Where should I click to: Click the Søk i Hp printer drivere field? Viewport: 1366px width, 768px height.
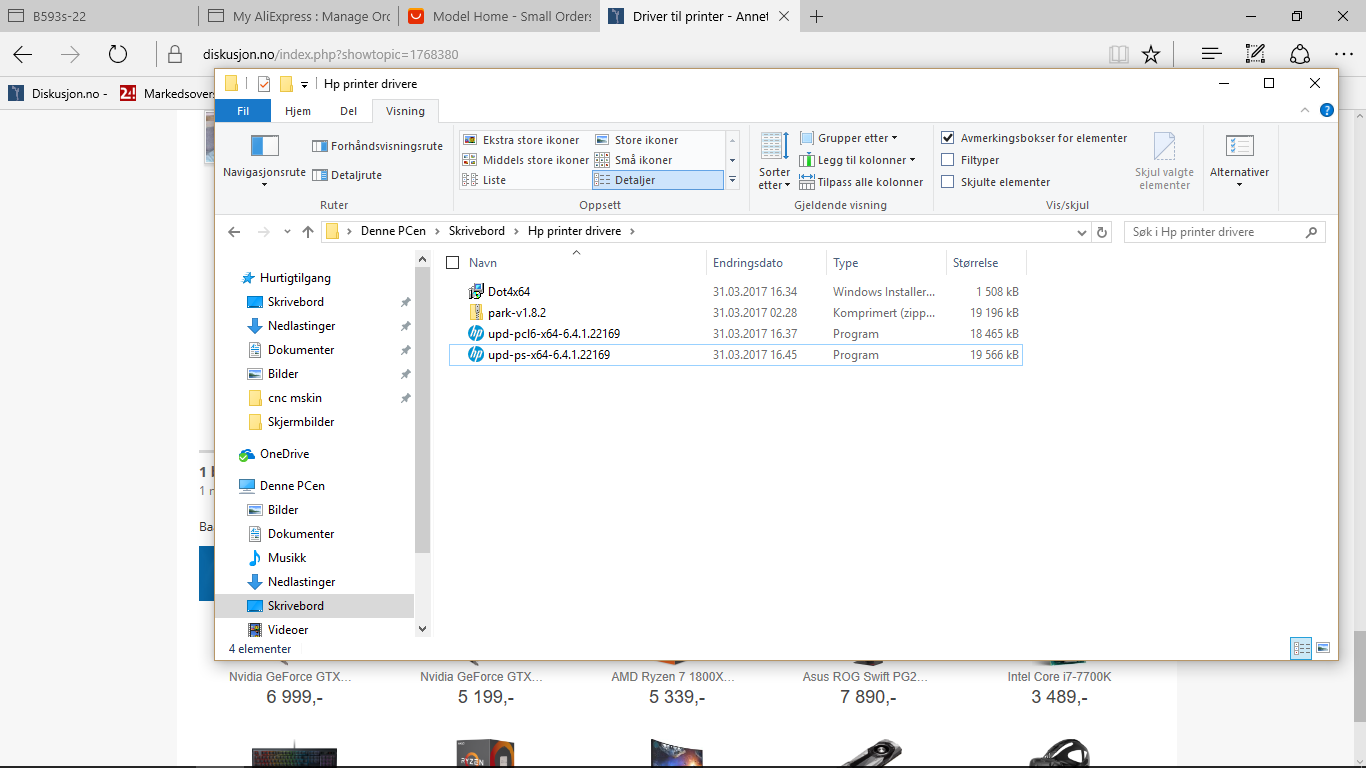(x=1224, y=231)
